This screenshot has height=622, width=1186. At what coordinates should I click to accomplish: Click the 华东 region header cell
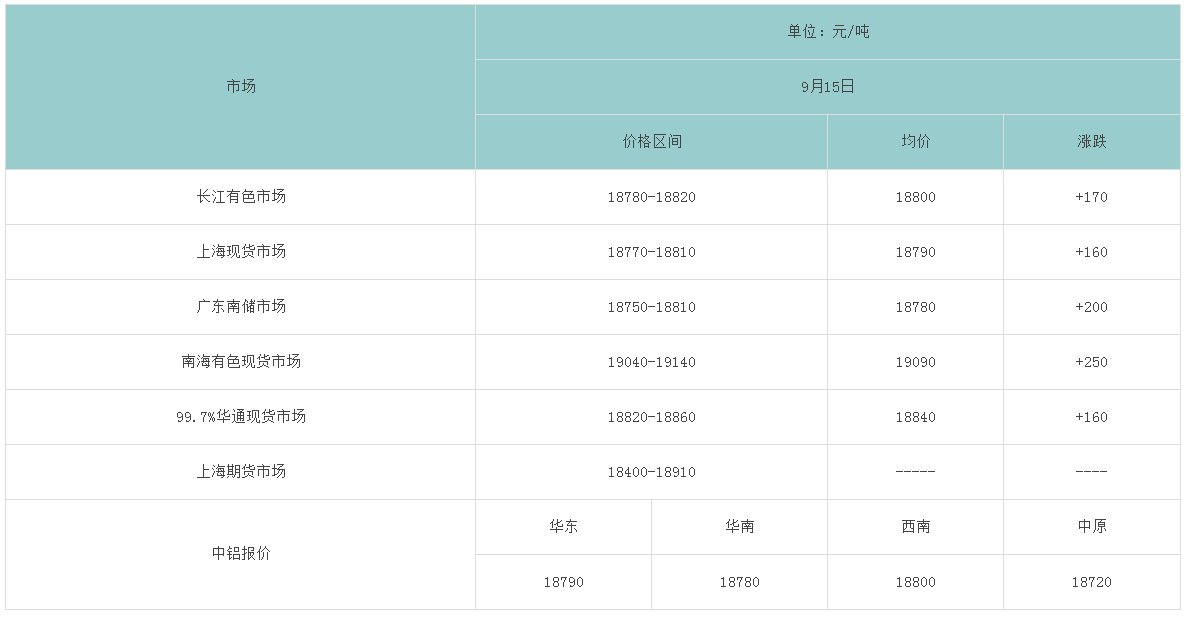click(563, 527)
